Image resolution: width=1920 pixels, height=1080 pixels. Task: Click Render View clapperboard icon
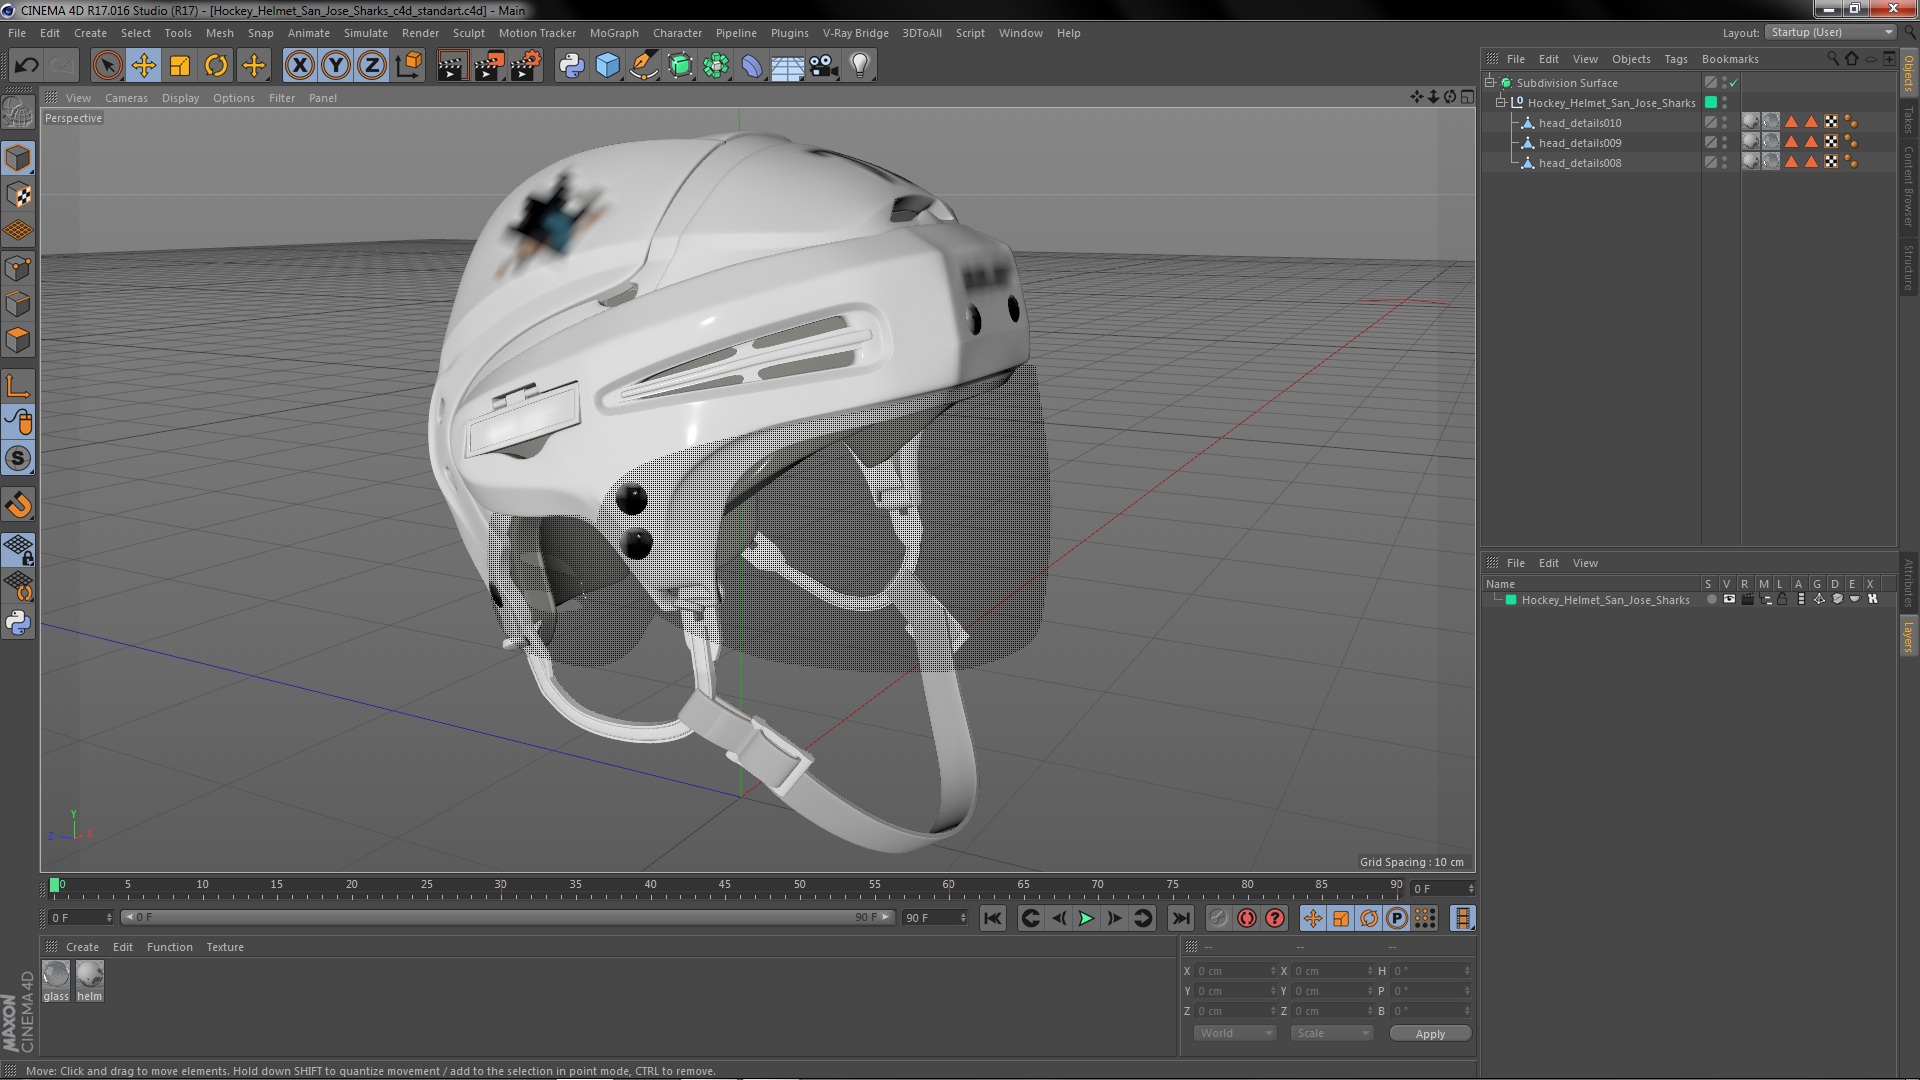tap(452, 66)
